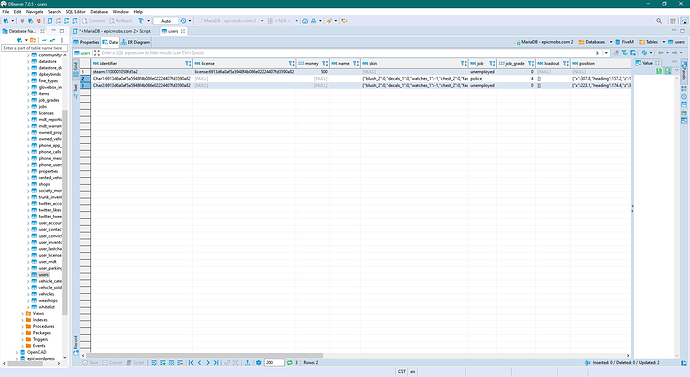Click the collapse all icon in Database Navigator
The width and height of the screenshot is (690, 377).
[x=44, y=40]
